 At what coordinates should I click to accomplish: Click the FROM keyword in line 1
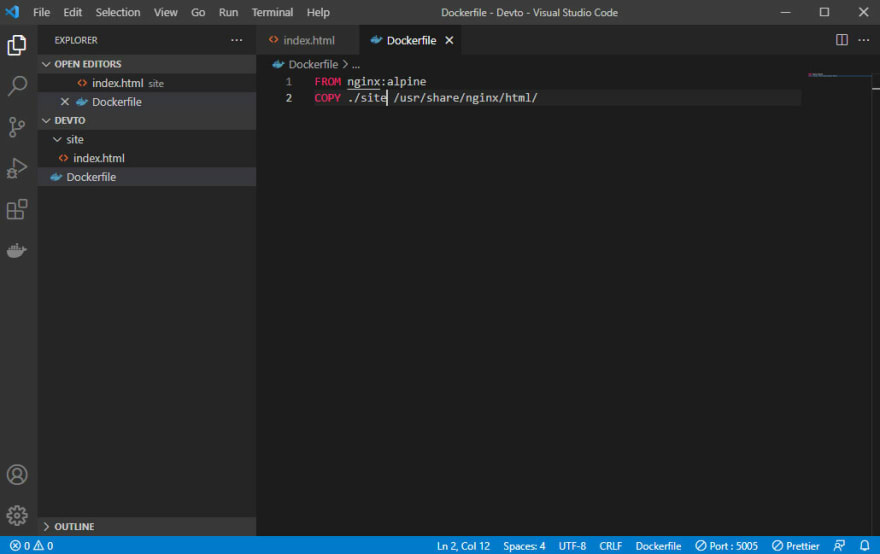tap(328, 81)
